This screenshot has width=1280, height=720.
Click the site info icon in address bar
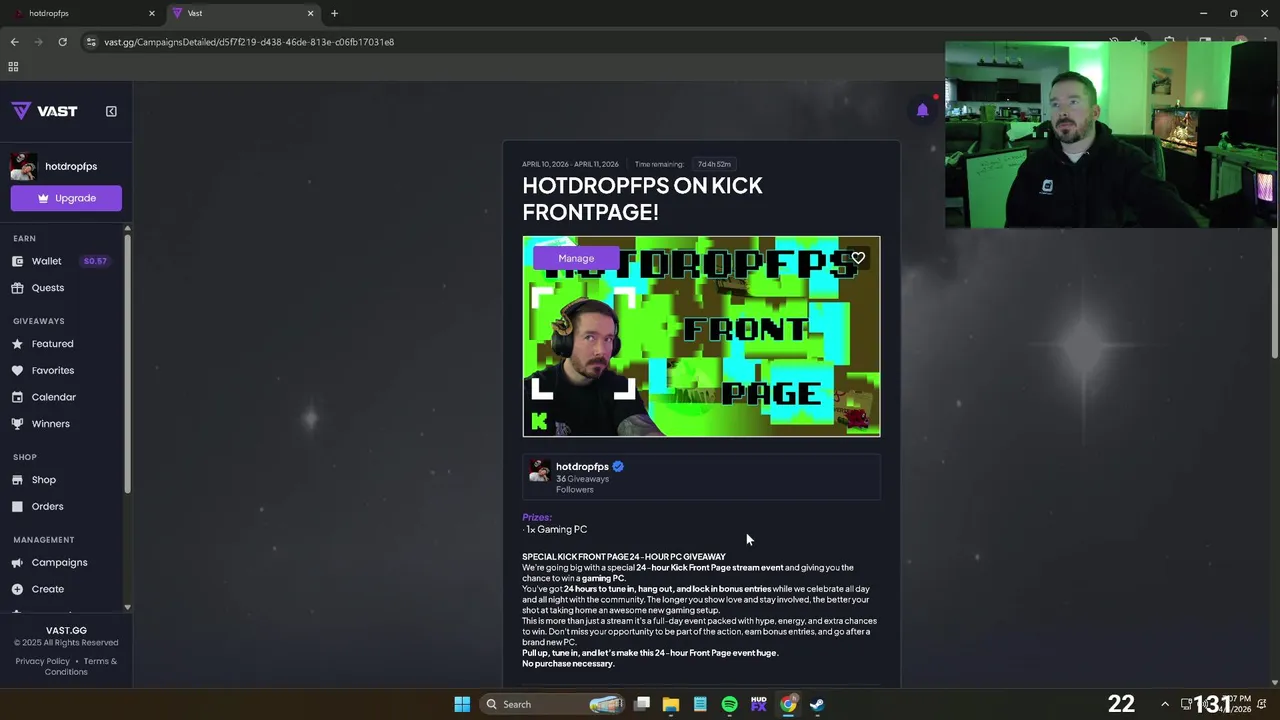coord(92,42)
